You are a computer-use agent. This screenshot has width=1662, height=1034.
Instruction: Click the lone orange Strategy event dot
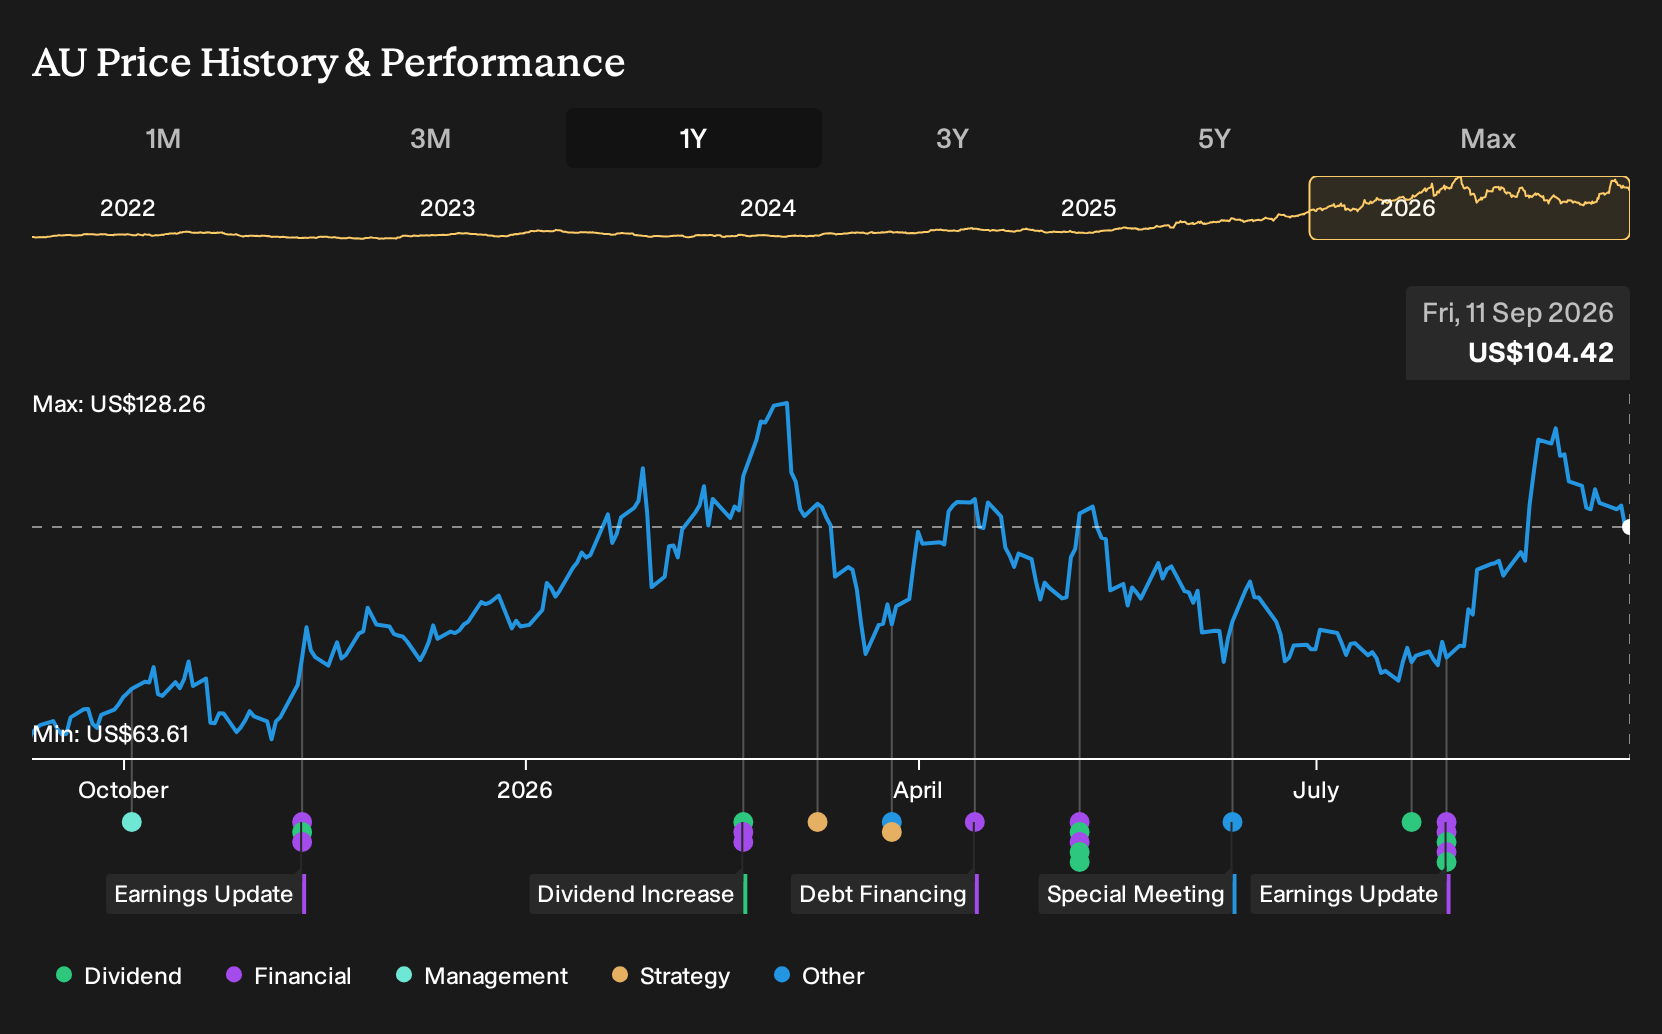[x=817, y=822]
